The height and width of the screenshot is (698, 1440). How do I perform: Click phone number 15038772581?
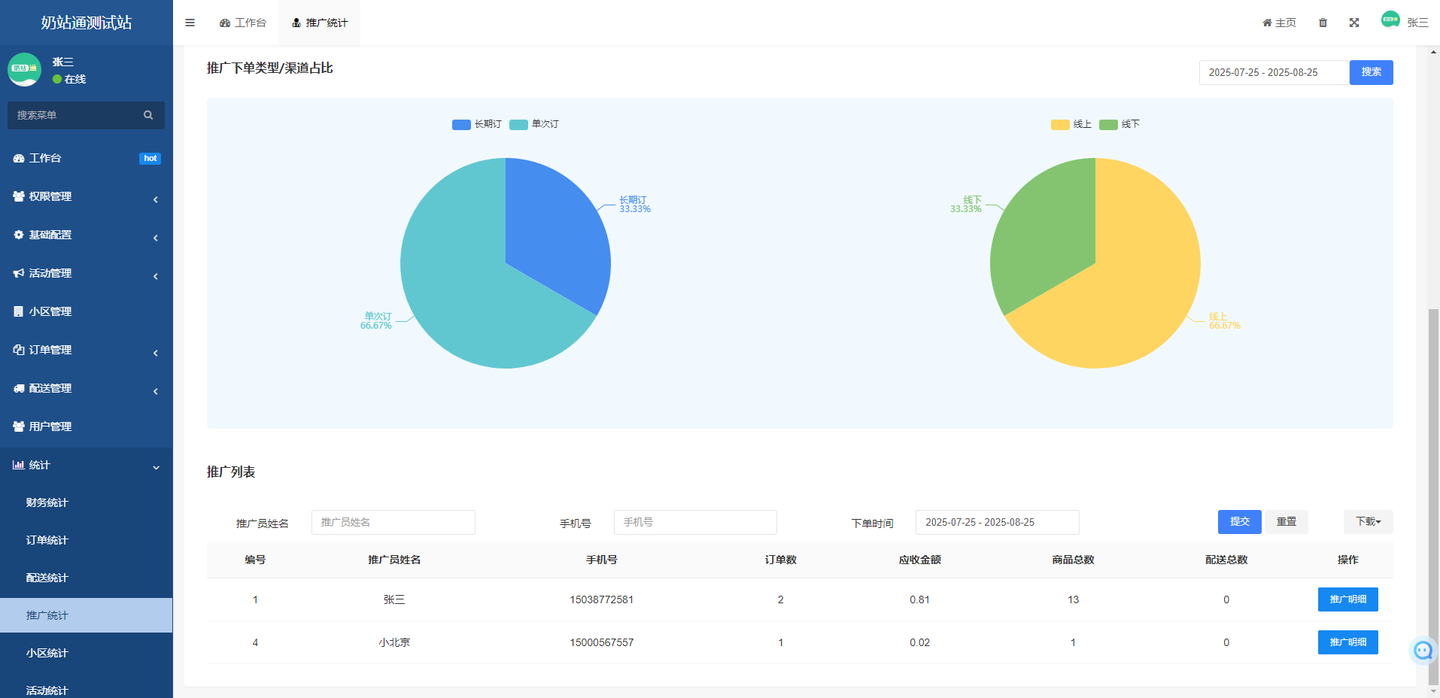601,600
